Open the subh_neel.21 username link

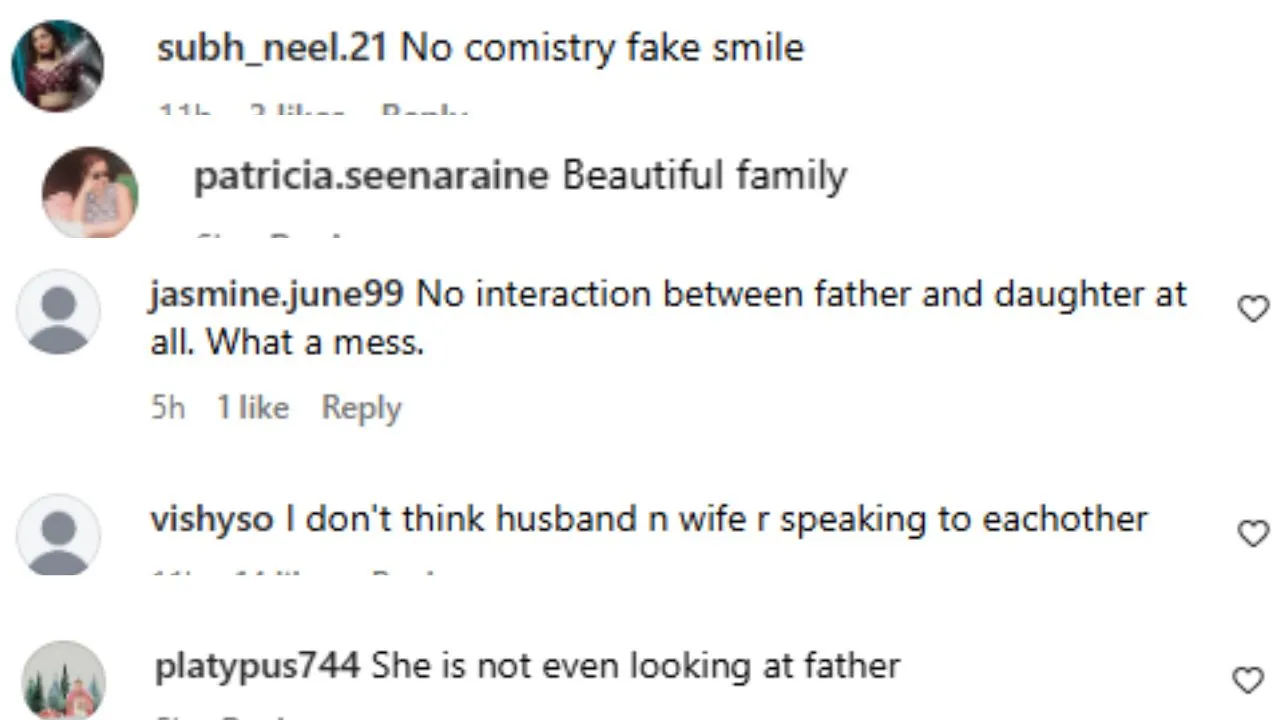point(272,48)
